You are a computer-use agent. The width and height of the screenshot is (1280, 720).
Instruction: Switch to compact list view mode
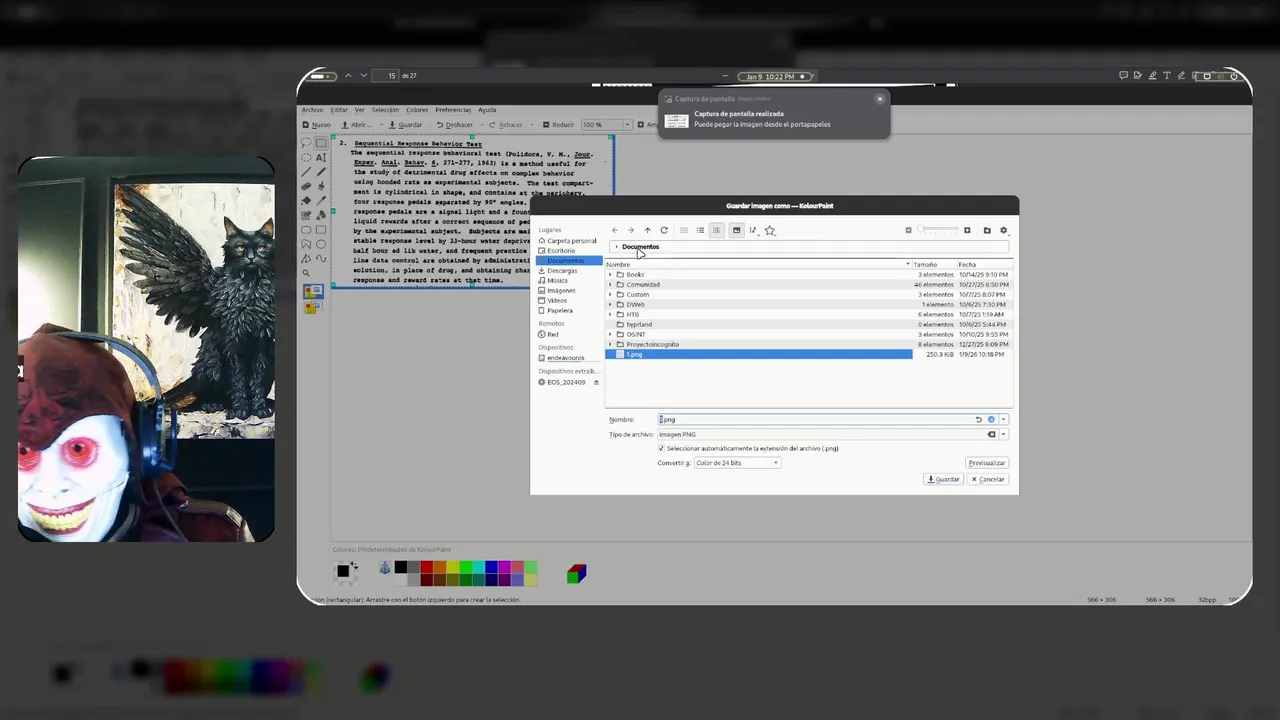[700, 230]
